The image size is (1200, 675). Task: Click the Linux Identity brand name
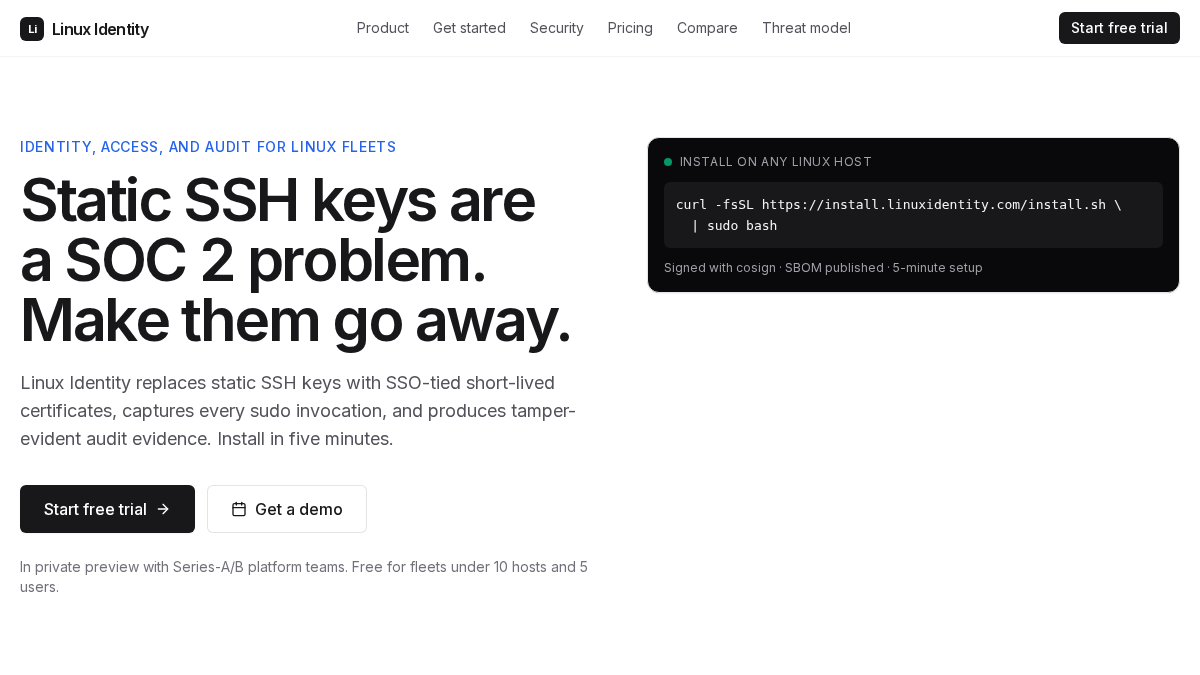pos(100,29)
